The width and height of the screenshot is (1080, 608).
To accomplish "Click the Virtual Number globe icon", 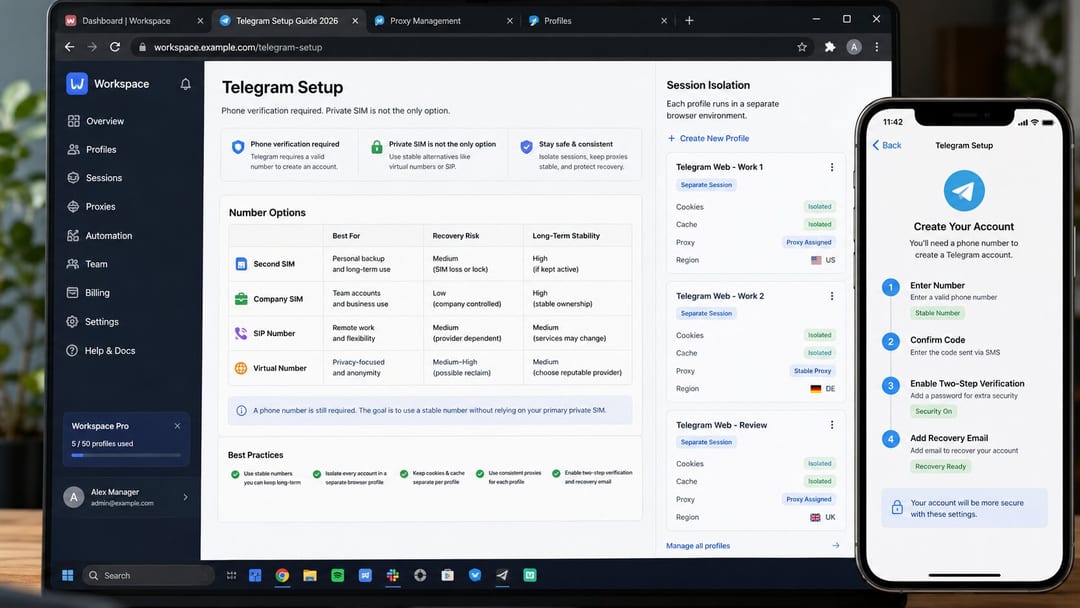I will click(241, 368).
